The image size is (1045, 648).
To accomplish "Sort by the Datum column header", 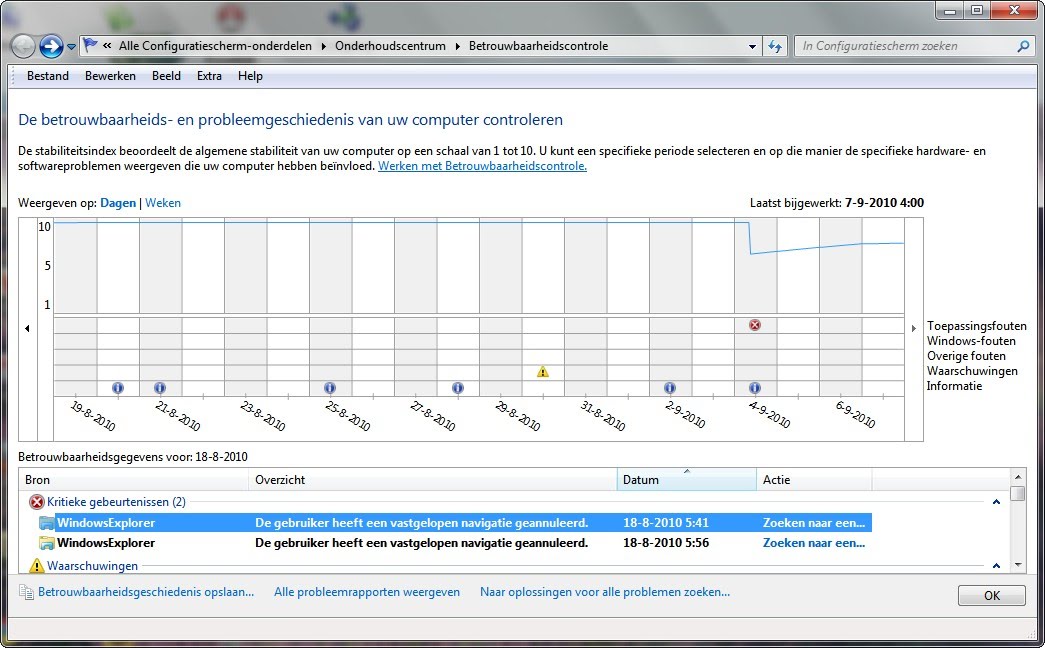I will (686, 479).
